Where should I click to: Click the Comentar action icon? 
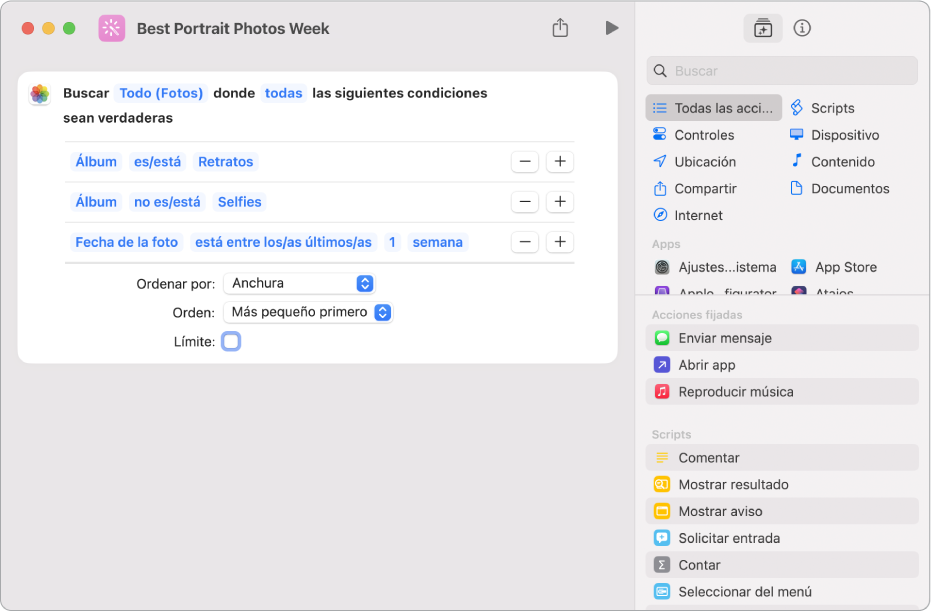pos(662,458)
